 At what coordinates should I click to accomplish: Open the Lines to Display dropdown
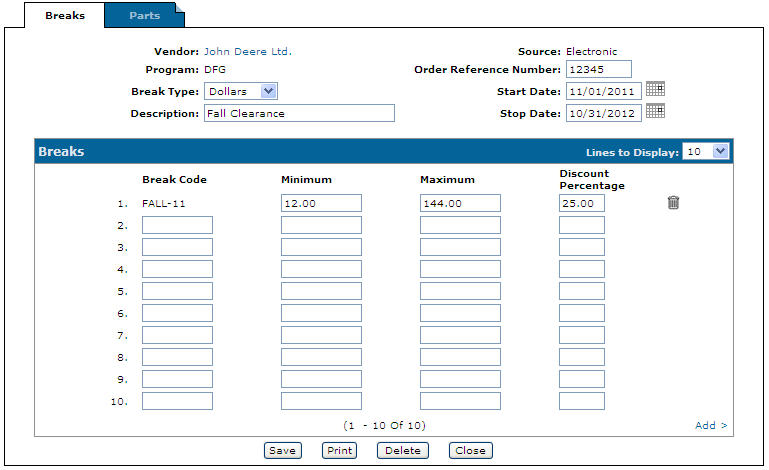(x=706, y=151)
